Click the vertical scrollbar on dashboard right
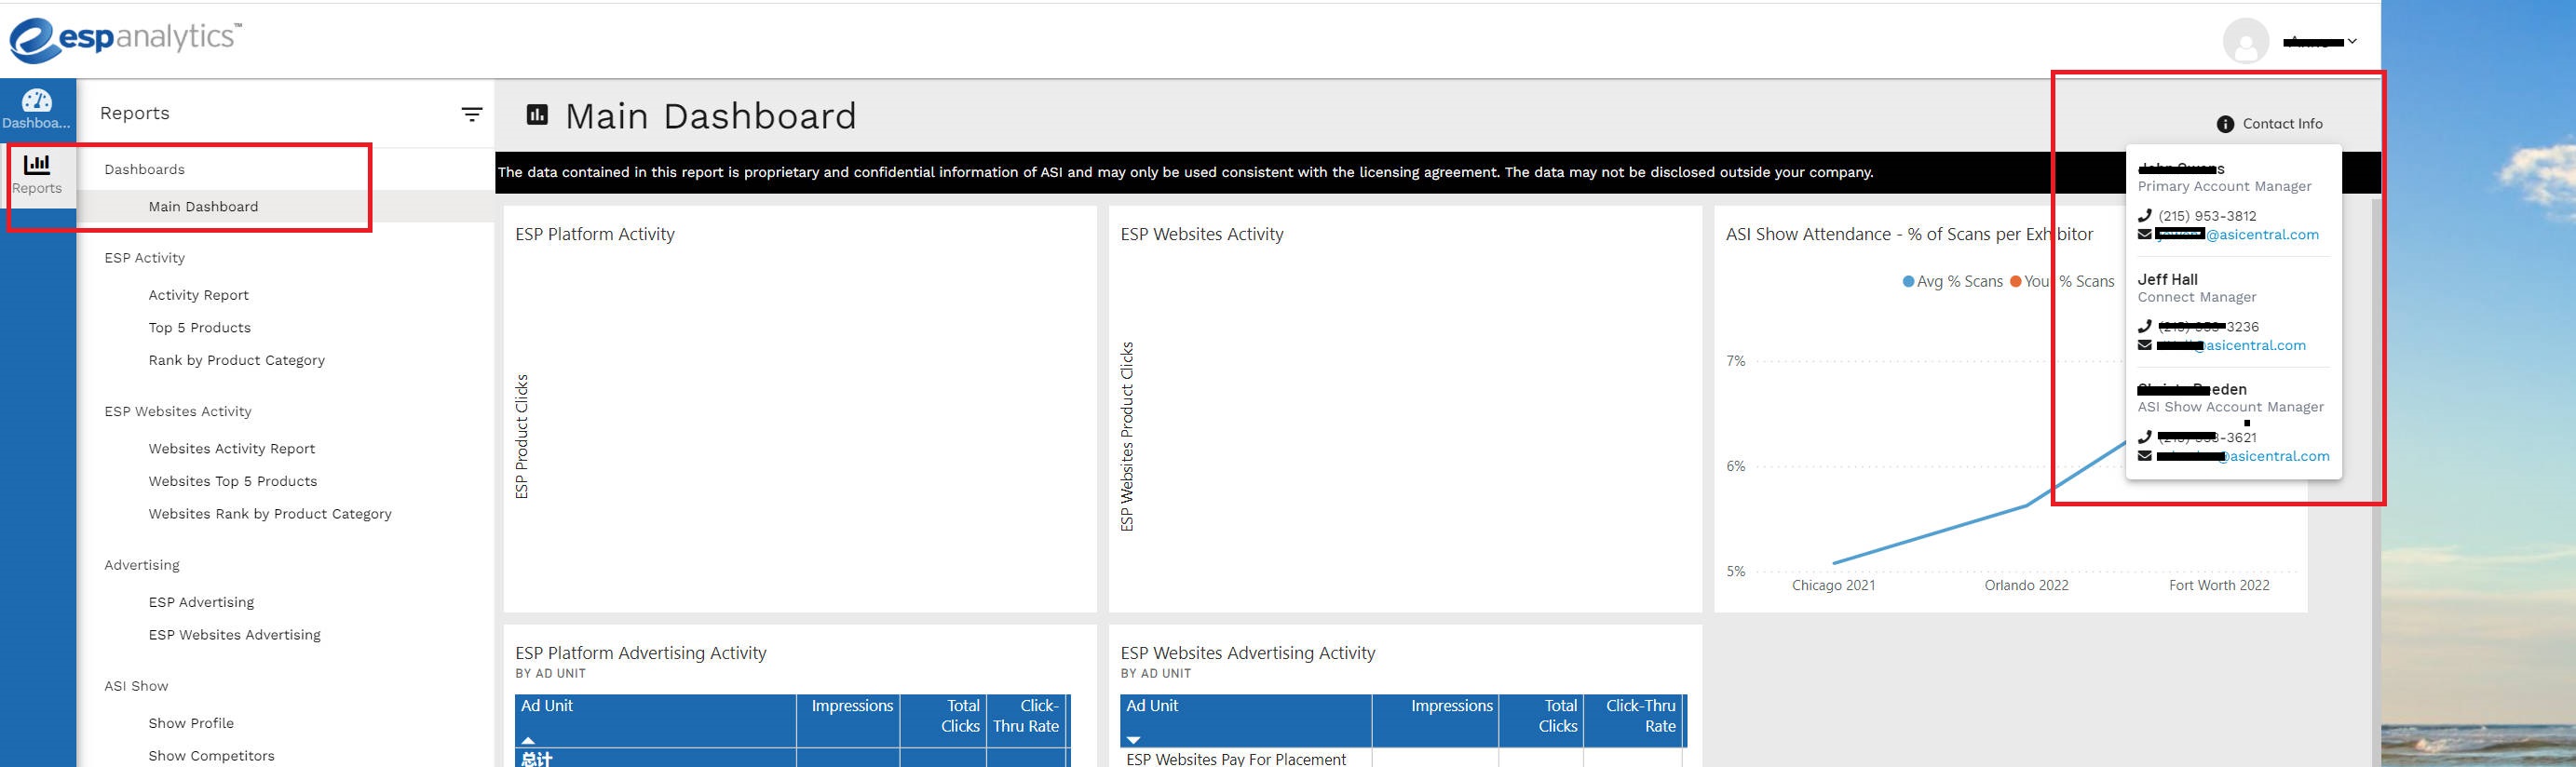The width and height of the screenshot is (2576, 767). pos(2377,350)
